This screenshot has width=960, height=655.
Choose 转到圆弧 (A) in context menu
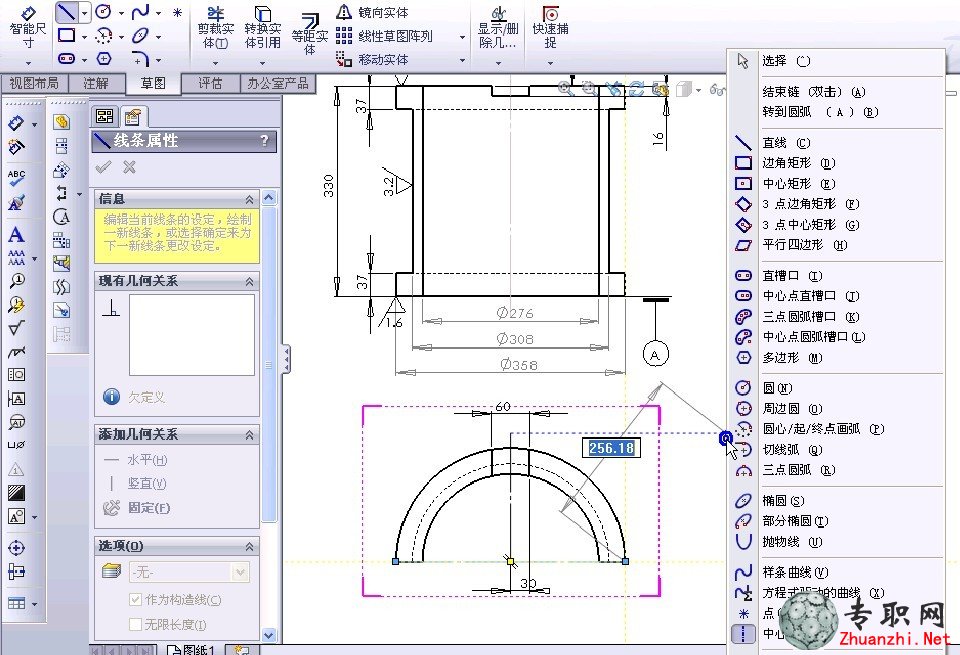pos(834,112)
